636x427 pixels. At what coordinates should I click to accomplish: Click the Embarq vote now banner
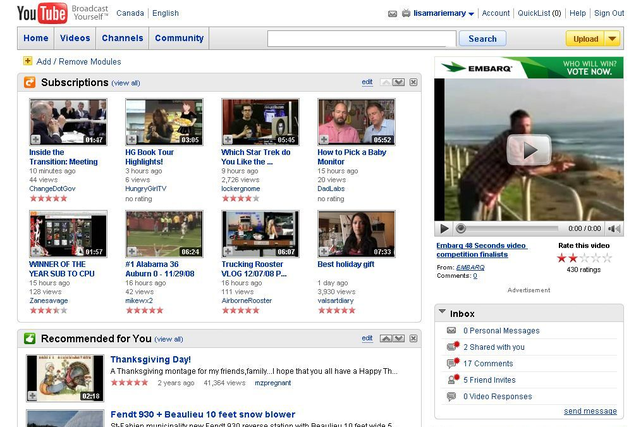[529, 68]
